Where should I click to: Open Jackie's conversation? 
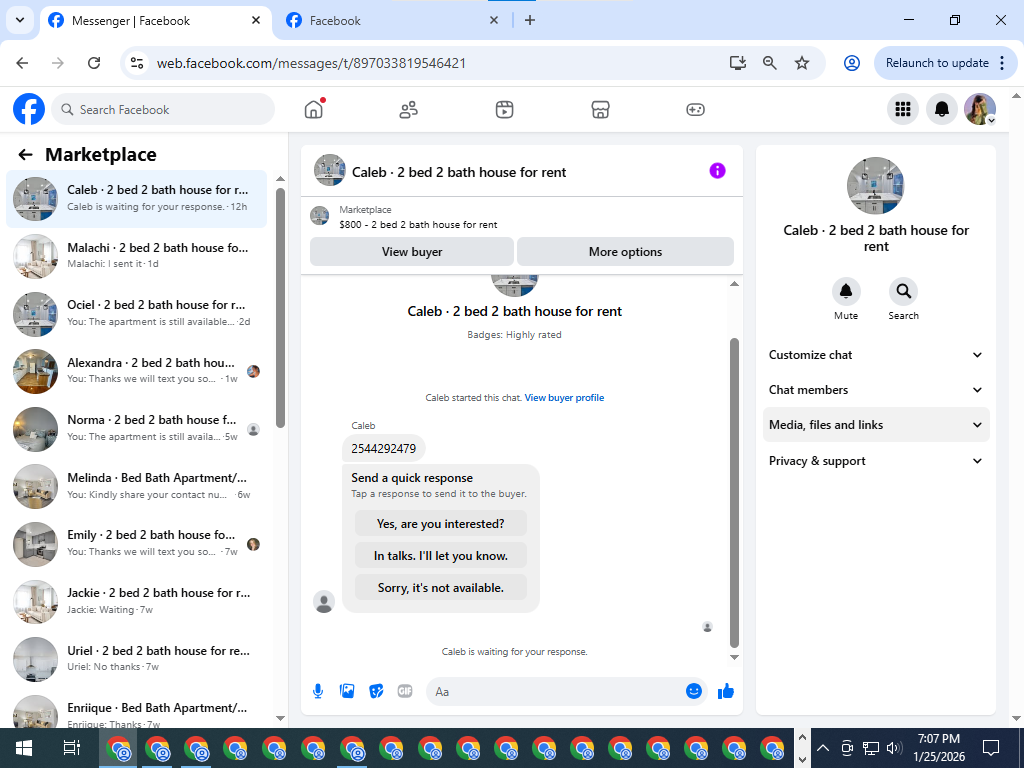[136, 601]
